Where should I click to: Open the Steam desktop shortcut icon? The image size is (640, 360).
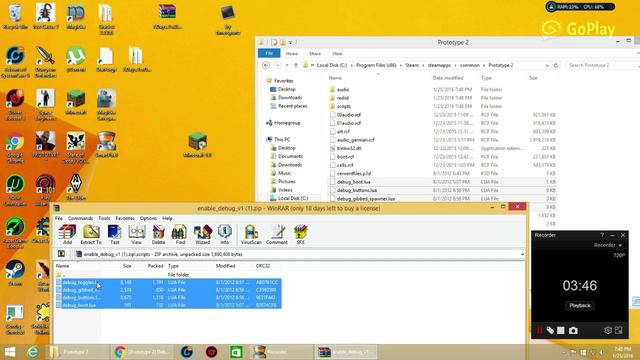[x=15, y=273]
